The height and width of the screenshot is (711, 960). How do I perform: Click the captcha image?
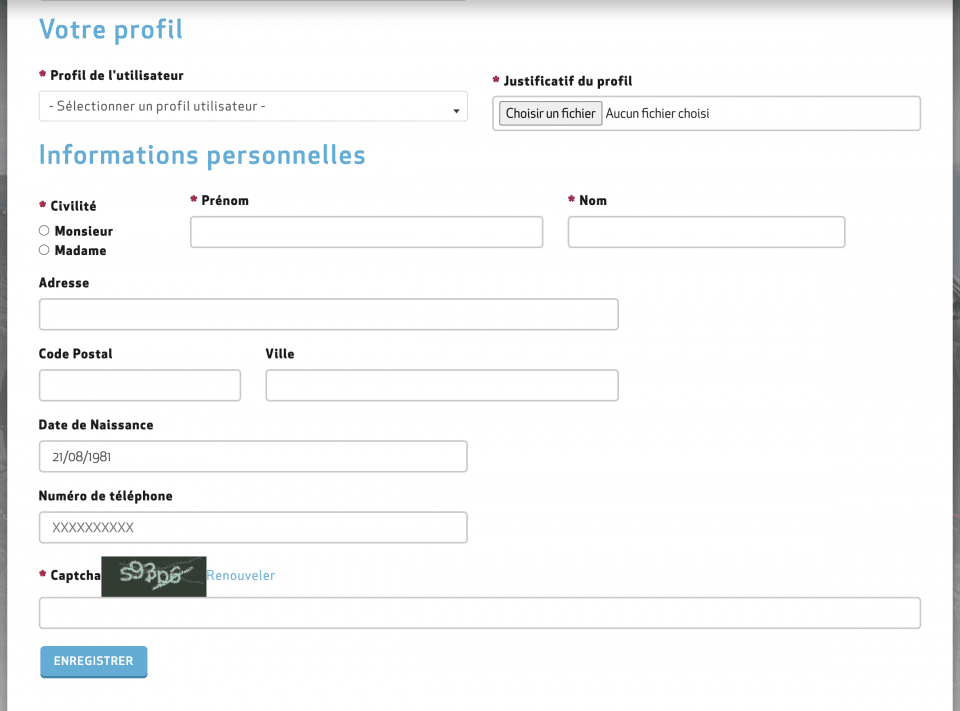154,575
